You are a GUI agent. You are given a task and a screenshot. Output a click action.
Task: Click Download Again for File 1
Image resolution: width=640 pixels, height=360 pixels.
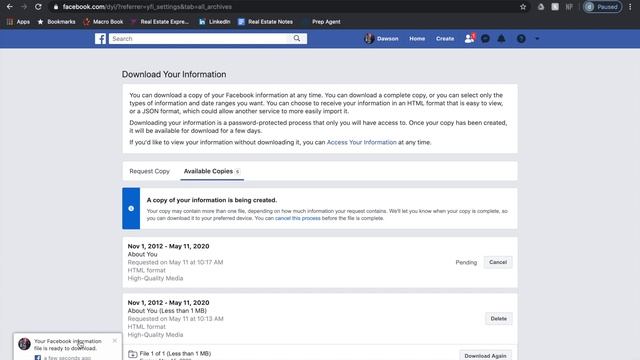(x=485, y=356)
